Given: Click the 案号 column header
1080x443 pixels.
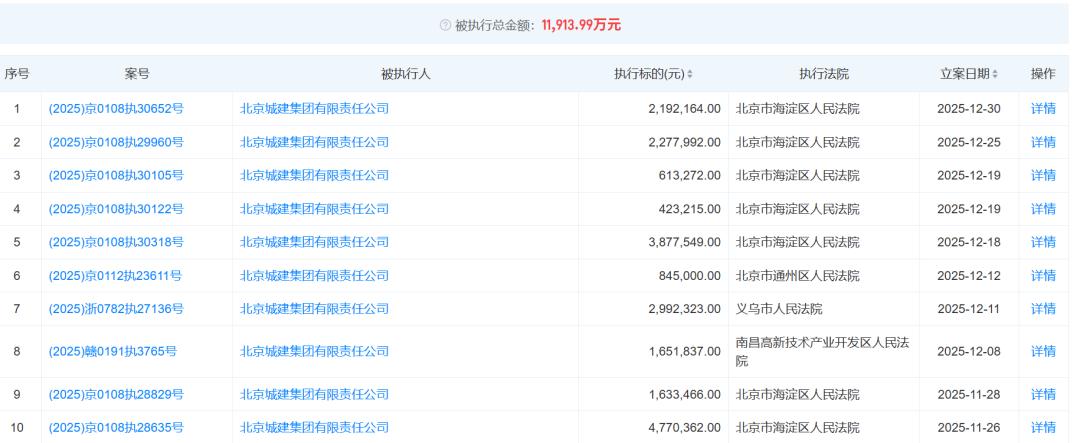Looking at the screenshot, I should click(x=137, y=74).
